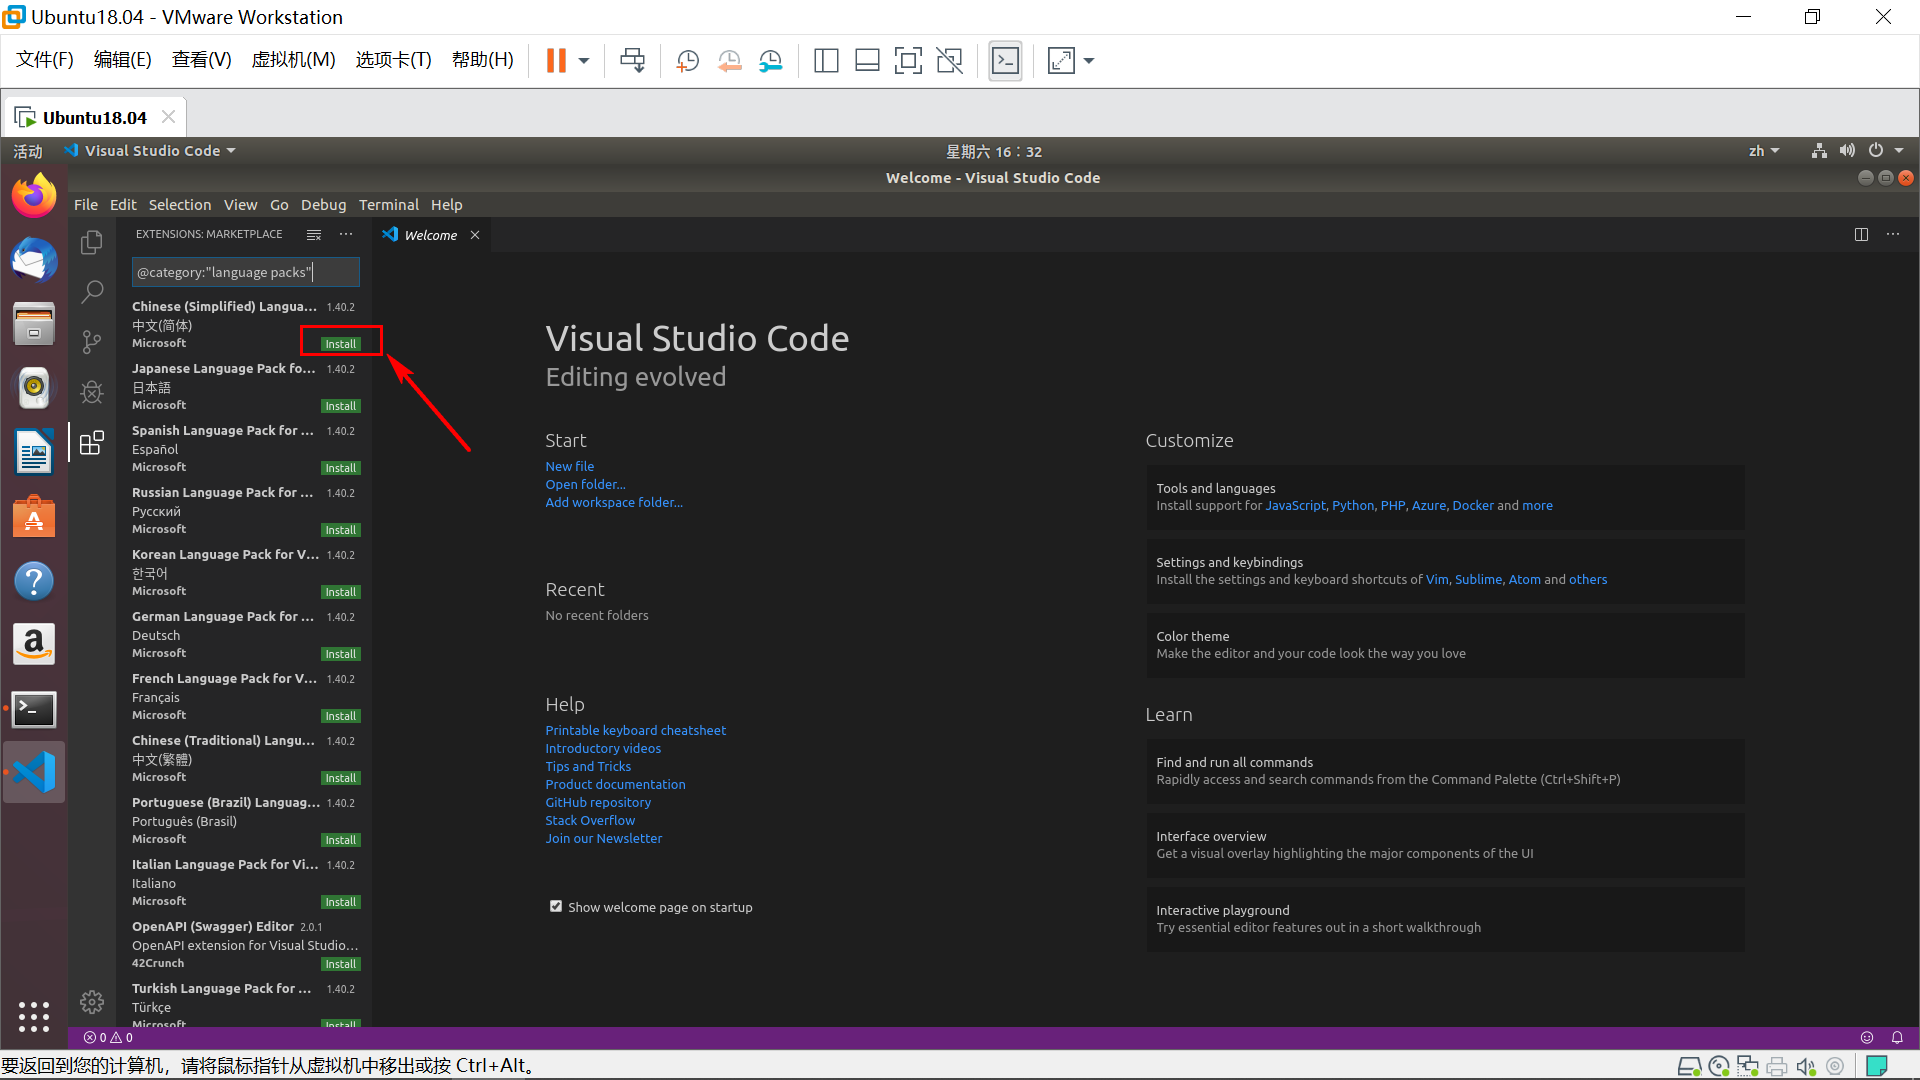Install Chinese (Simplified) language pack
This screenshot has height=1080, width=1920.
pyautogui.click(x=340, y=344)
